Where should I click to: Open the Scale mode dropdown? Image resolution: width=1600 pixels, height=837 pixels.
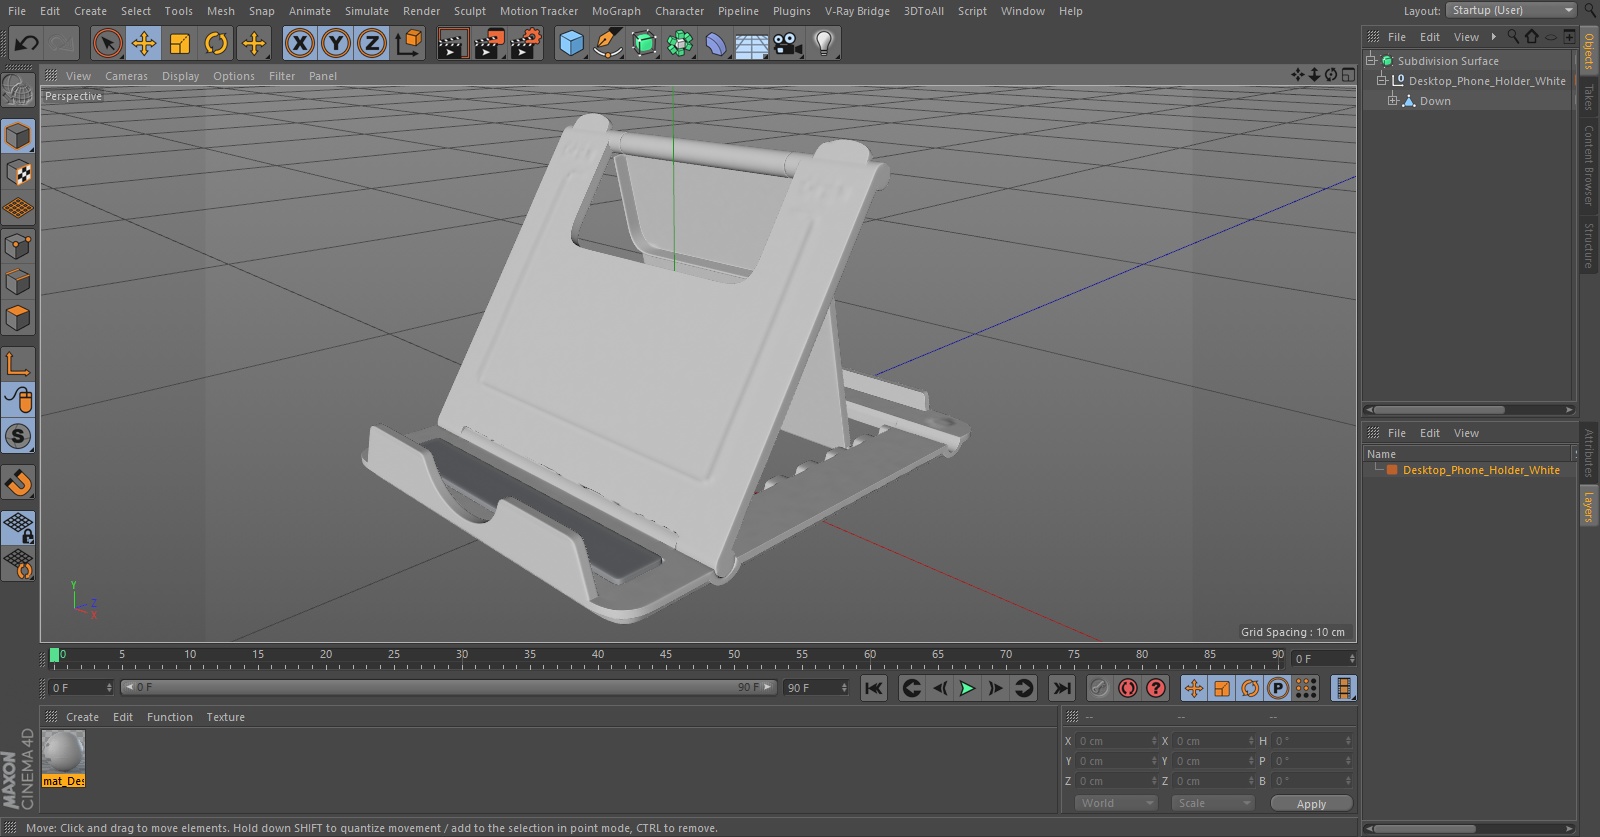click(1214, 803)
